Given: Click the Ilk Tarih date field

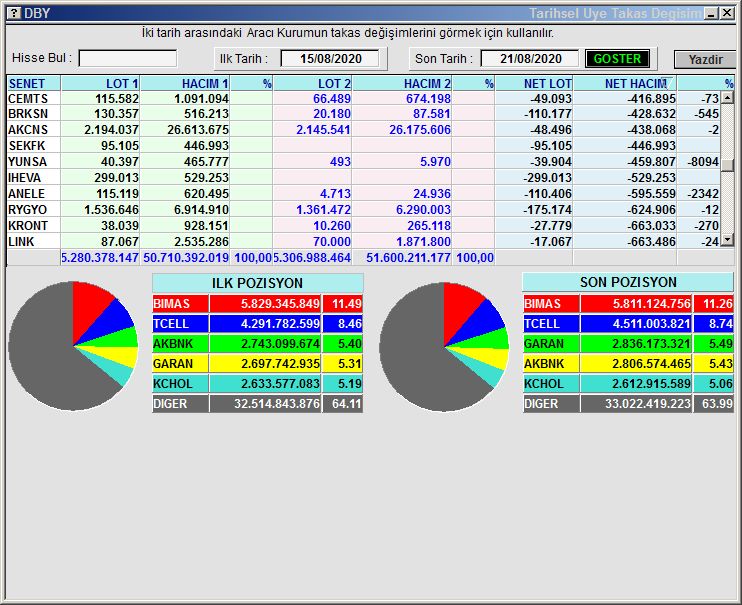Looking at the screenshot, I should pos(330,59).
